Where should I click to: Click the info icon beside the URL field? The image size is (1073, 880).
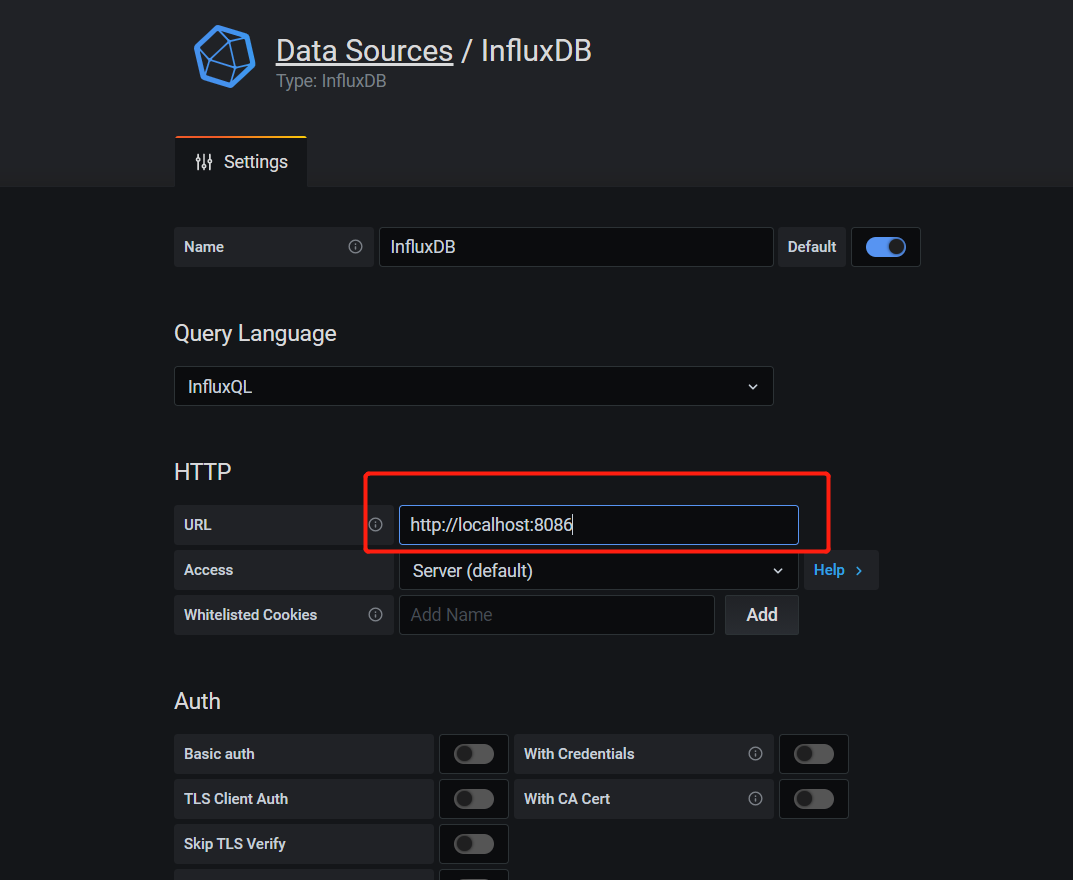pyautogui.click(x=376, y=524)
